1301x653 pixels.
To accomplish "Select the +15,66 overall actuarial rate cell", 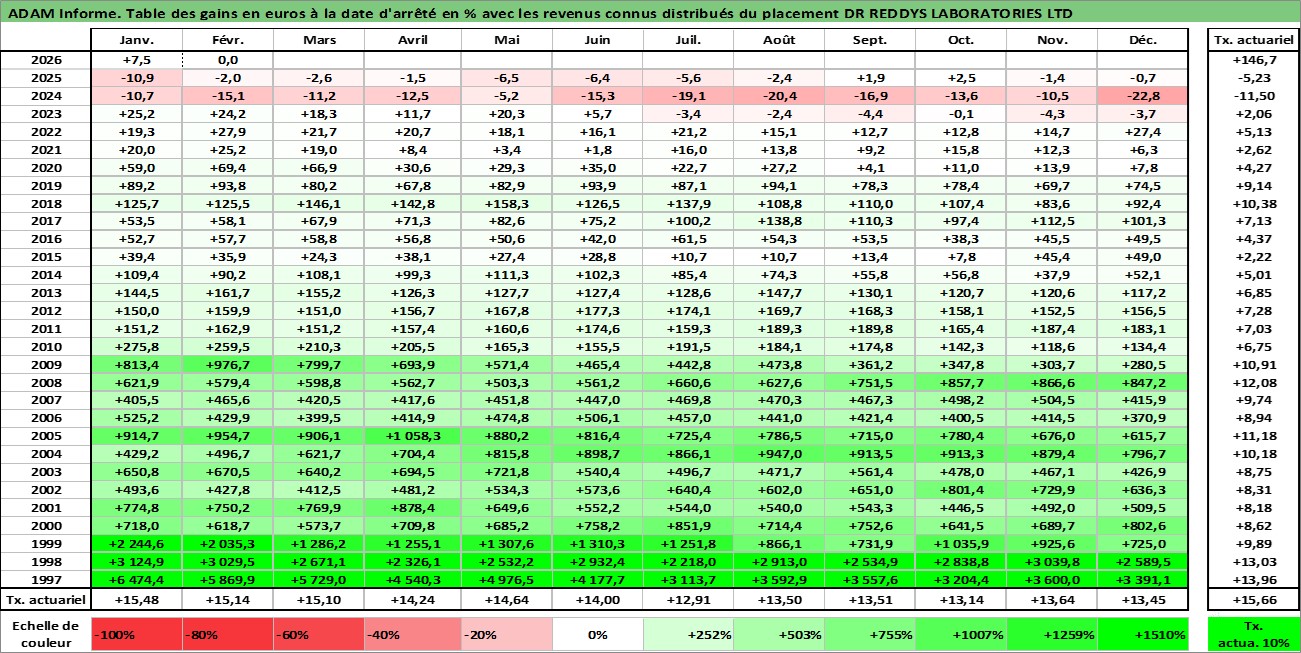I will [1253, 600].
